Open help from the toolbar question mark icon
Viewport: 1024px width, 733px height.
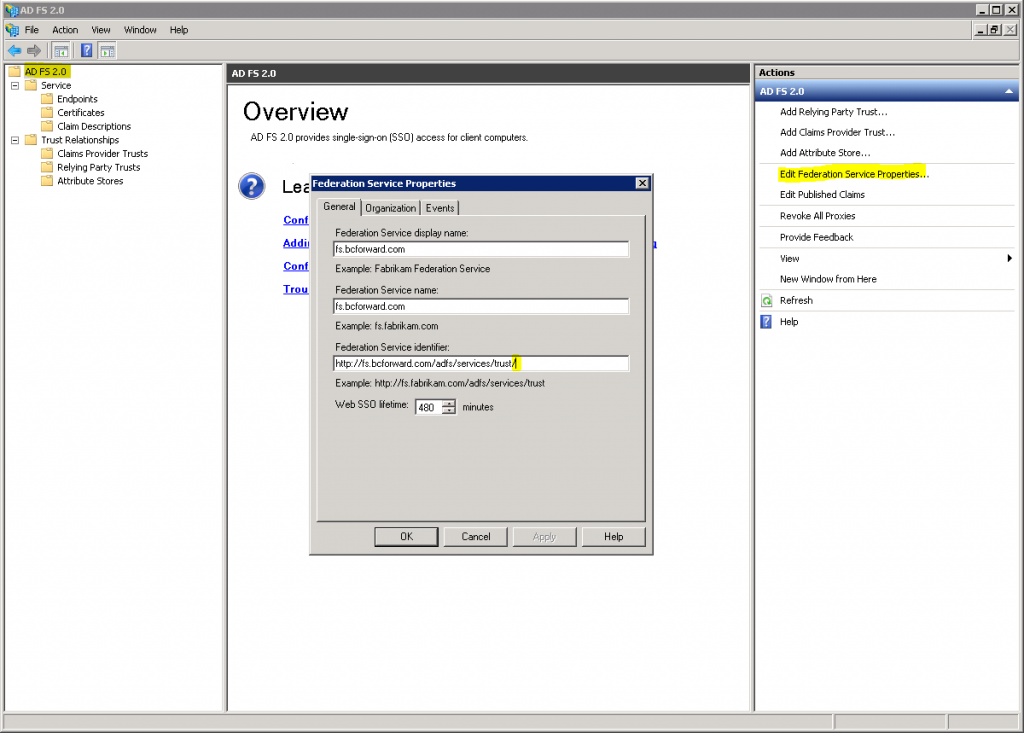coord(86,51)
